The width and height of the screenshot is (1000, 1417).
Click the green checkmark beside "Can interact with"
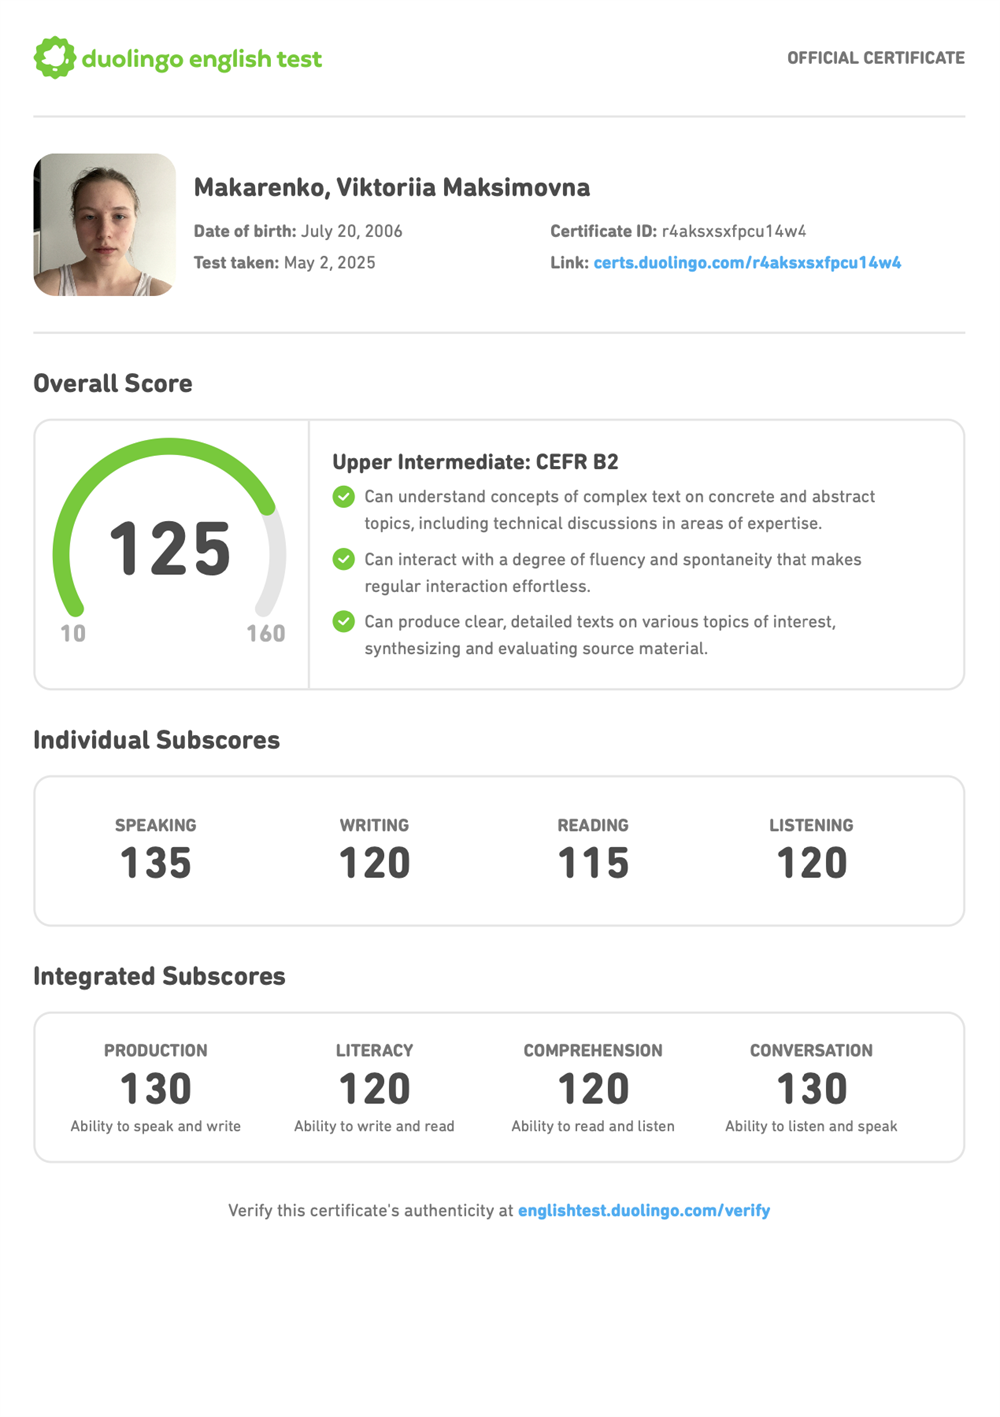click(x=344, y=559)
